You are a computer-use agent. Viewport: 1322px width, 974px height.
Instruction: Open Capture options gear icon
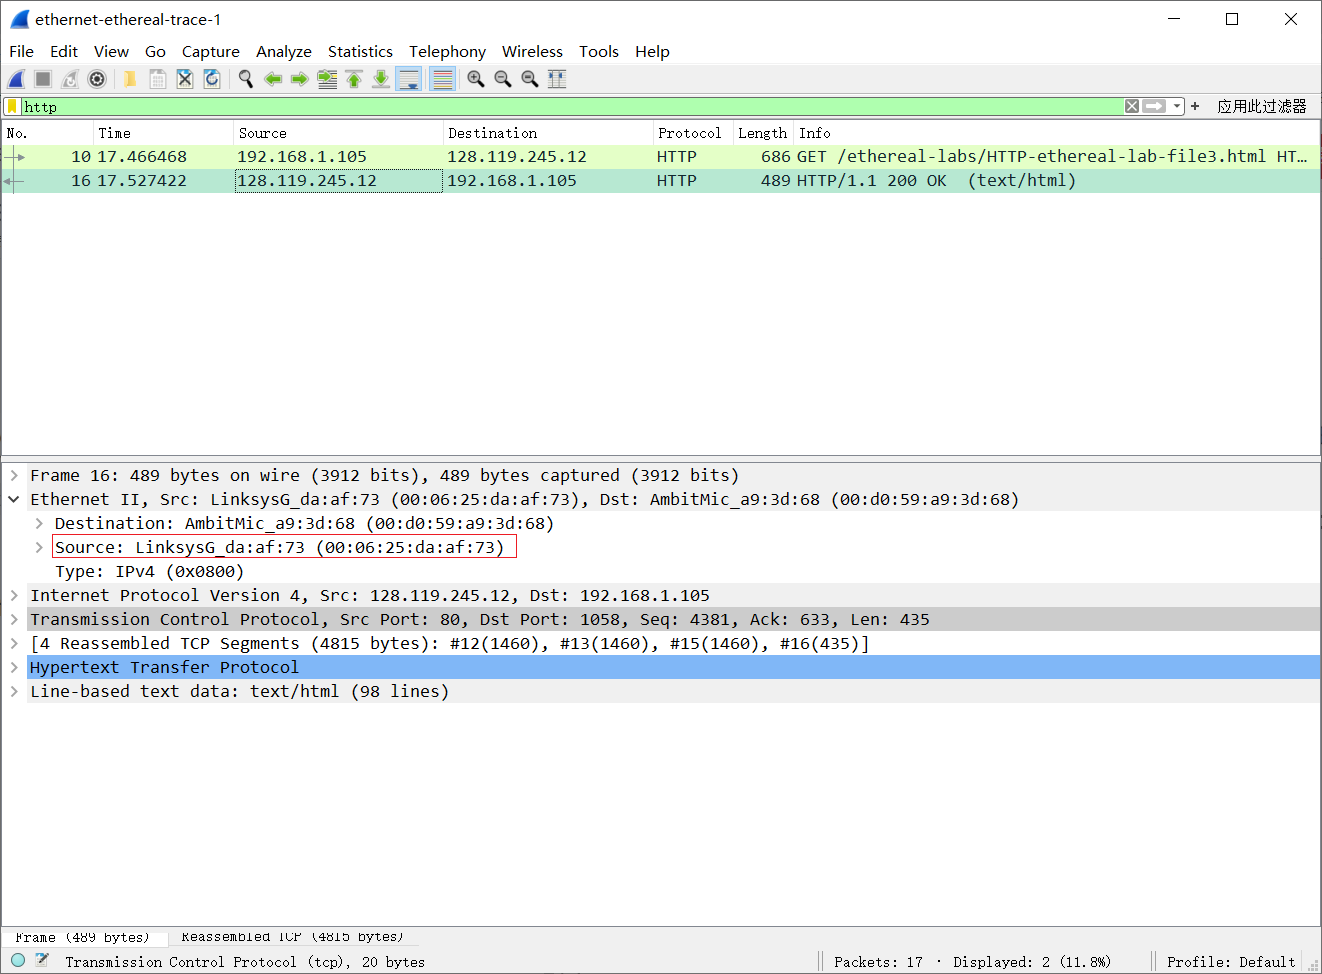tap(97, 79)
